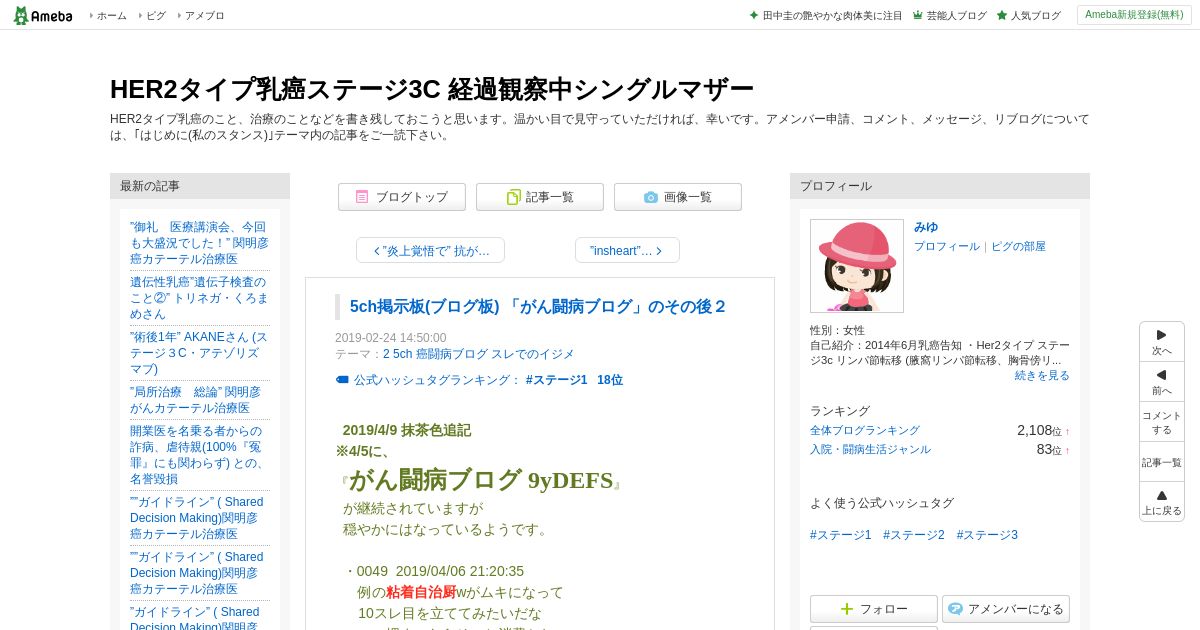Open プロフィール link beside avatar

[947, 246]
